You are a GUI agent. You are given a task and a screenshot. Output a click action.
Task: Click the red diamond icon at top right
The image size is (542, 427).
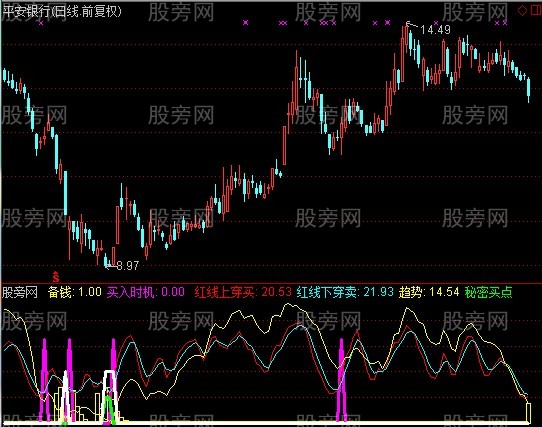tap(522, 10)
